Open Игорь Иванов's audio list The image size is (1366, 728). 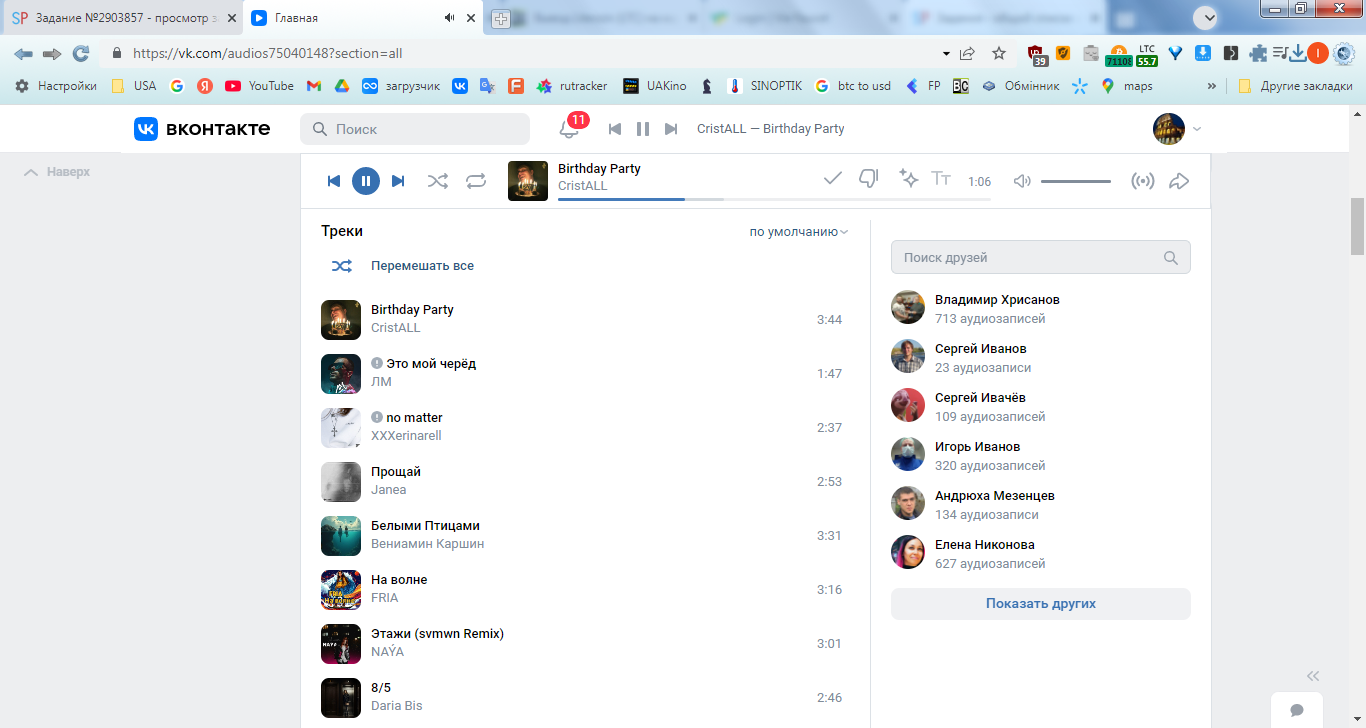tap(977, 447)
